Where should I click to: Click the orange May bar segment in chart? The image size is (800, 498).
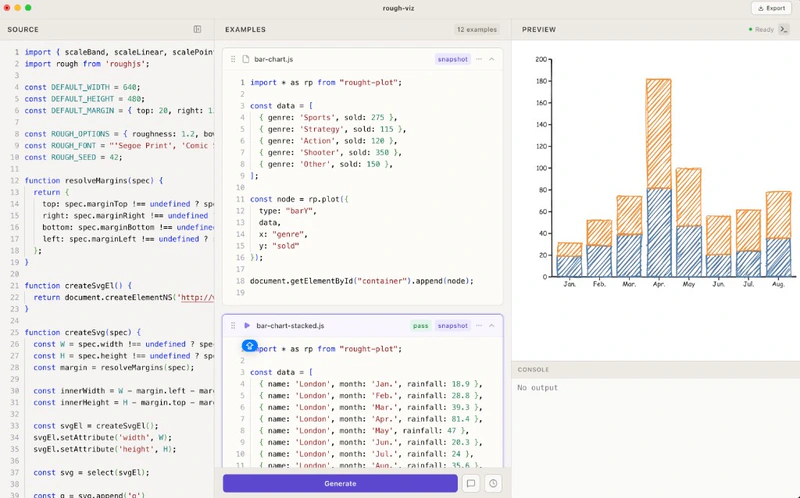[x=688, y=197]
